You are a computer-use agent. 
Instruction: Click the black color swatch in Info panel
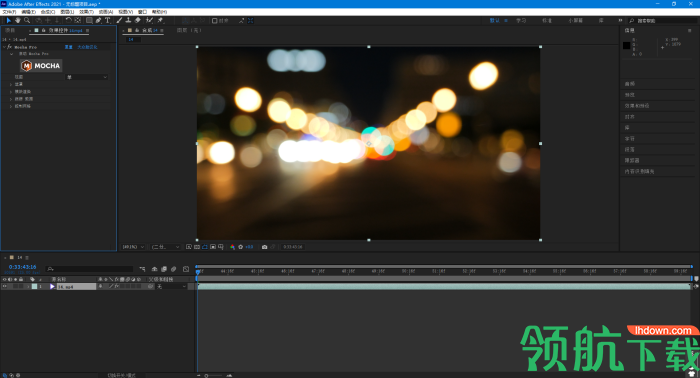pyautogui.click(x=626, y=46)
